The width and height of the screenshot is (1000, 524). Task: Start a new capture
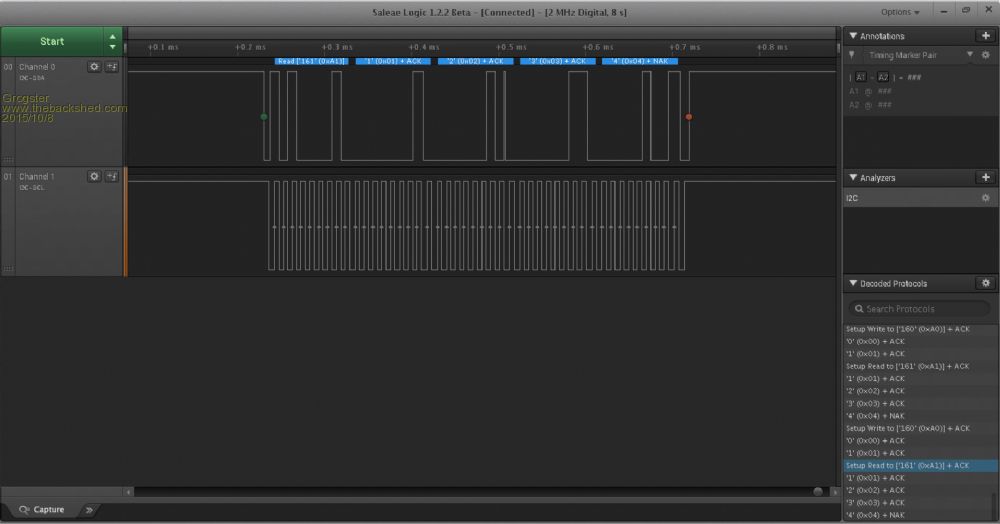point(52,41)
